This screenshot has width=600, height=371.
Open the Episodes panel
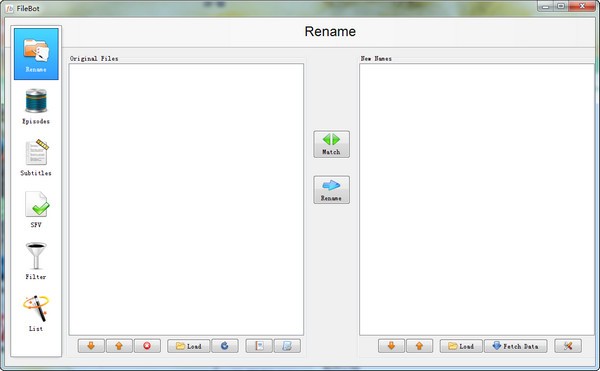coord(36,106)
